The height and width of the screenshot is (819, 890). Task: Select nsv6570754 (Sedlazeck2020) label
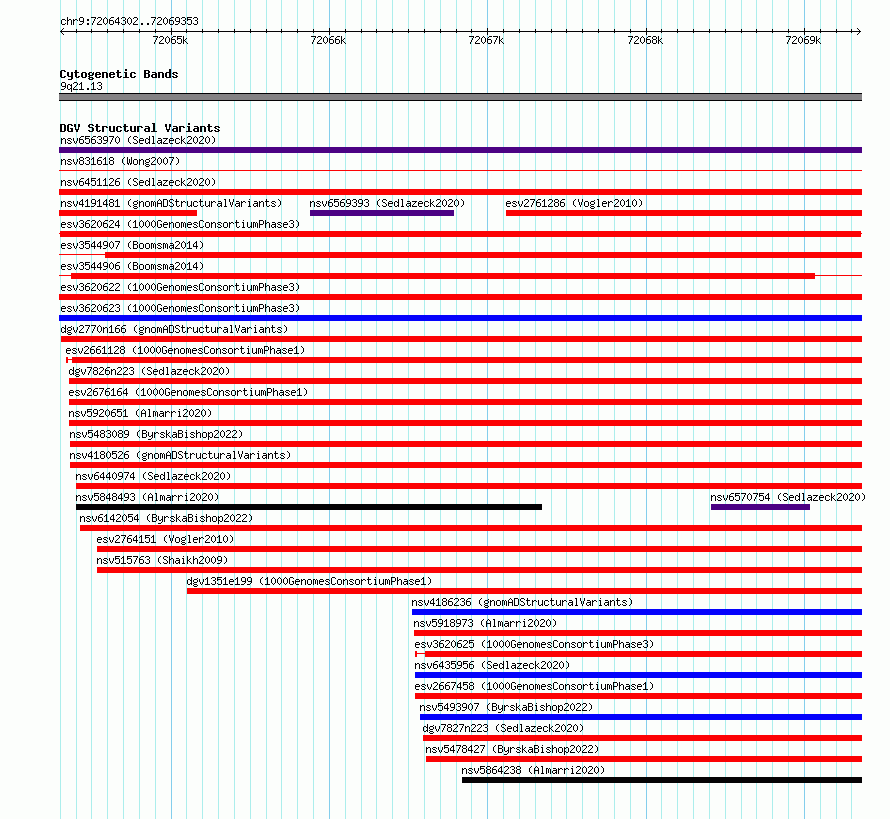click(x=788, y=497)
